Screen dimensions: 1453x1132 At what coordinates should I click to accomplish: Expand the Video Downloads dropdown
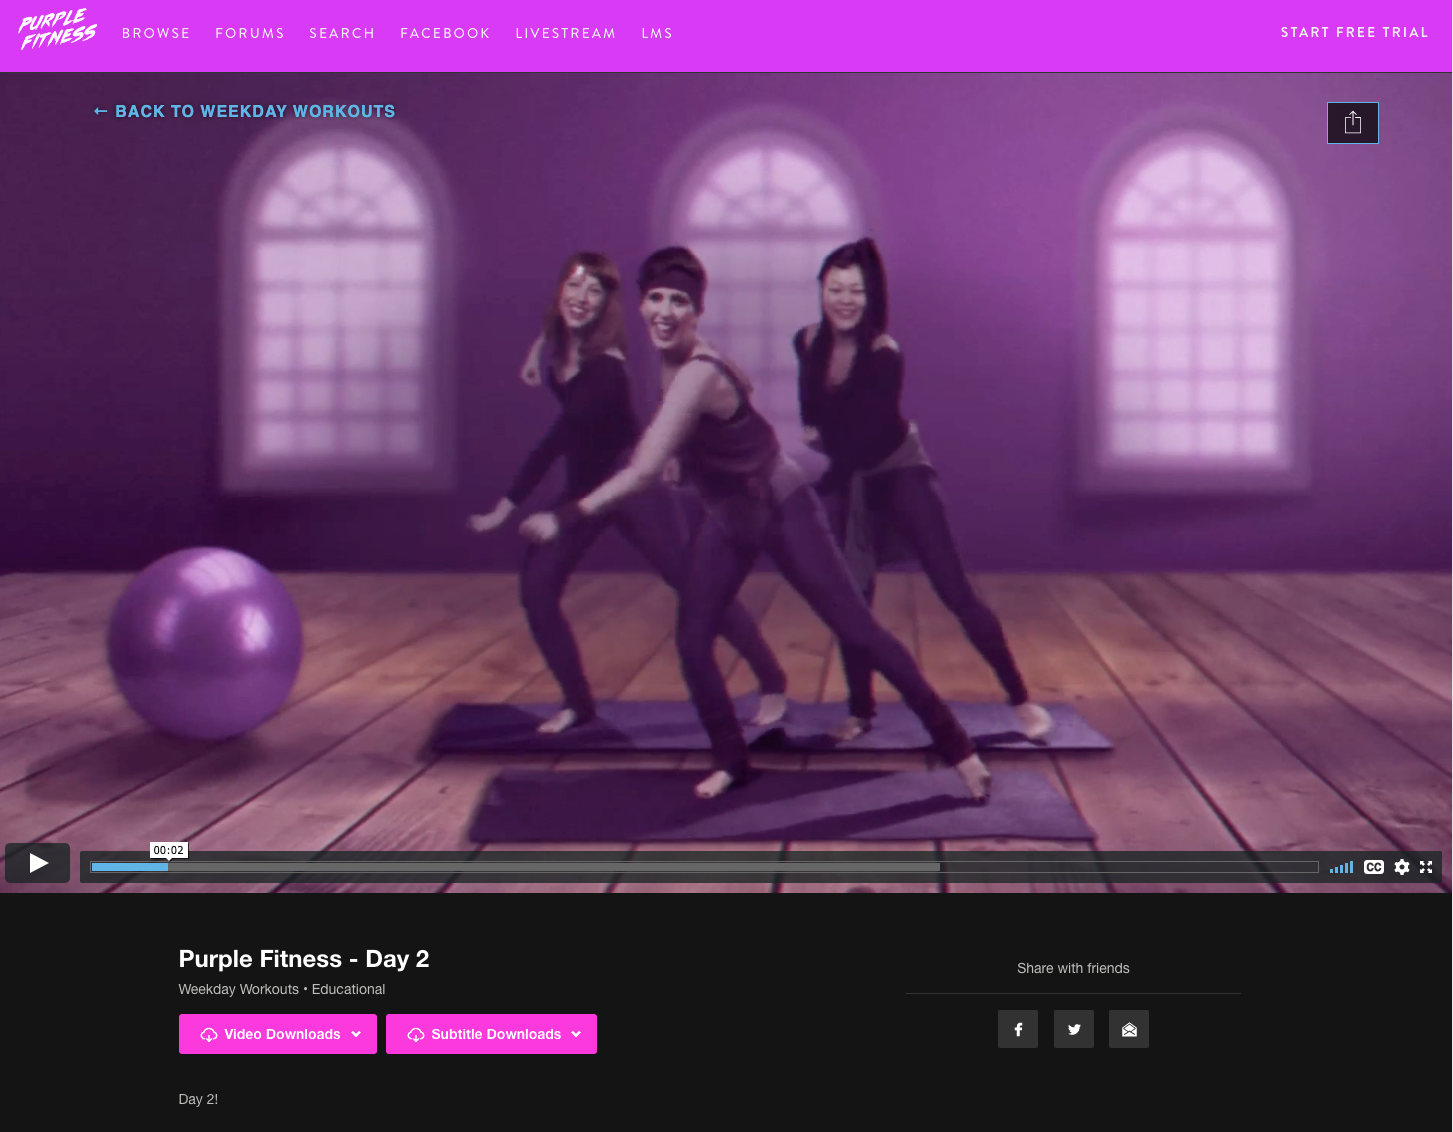coord(278,1034)
